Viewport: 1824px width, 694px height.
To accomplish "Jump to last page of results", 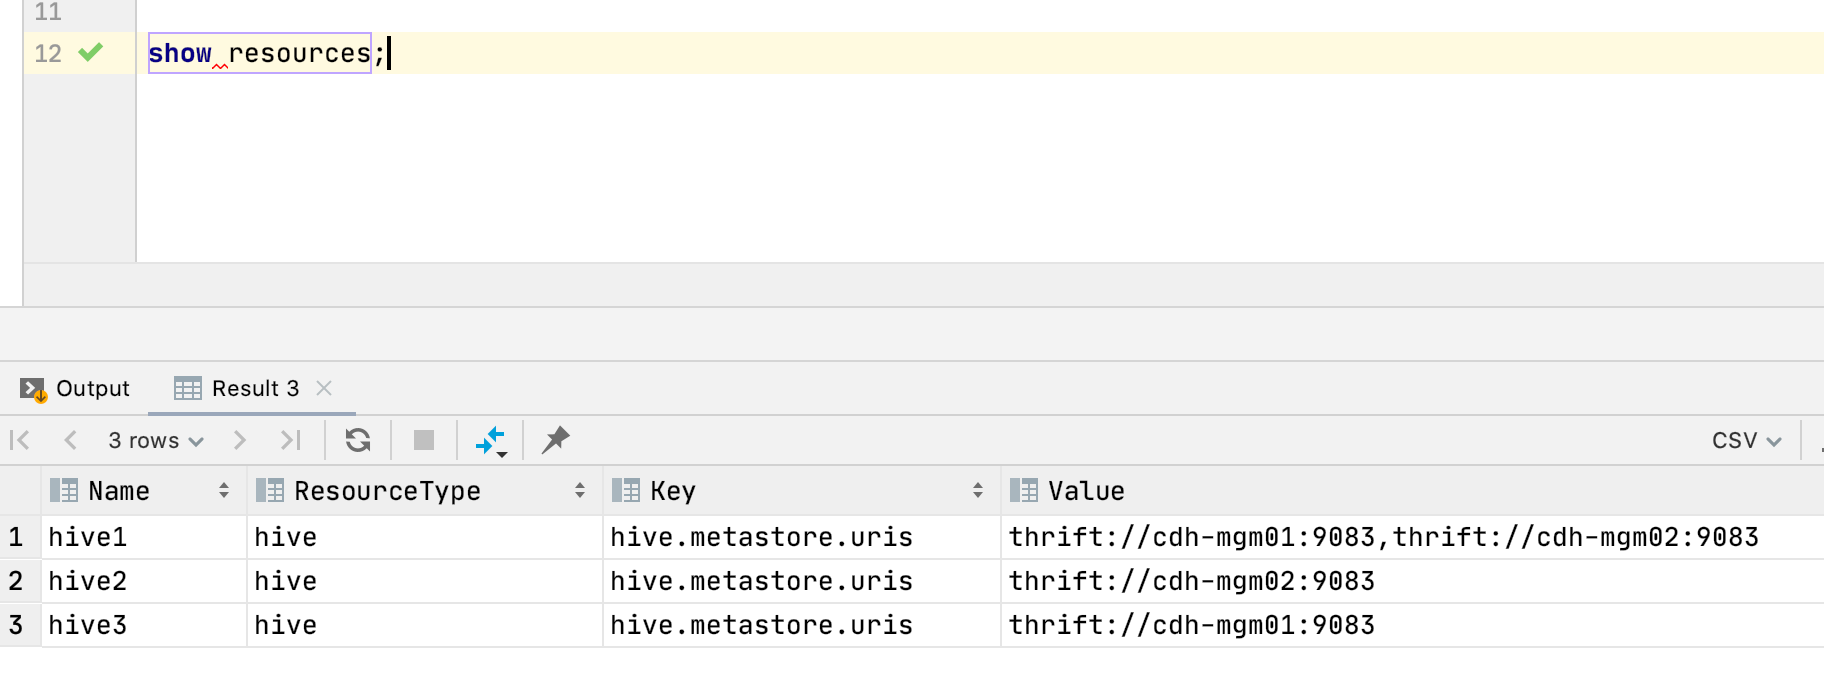I will (x=290, y=440).
